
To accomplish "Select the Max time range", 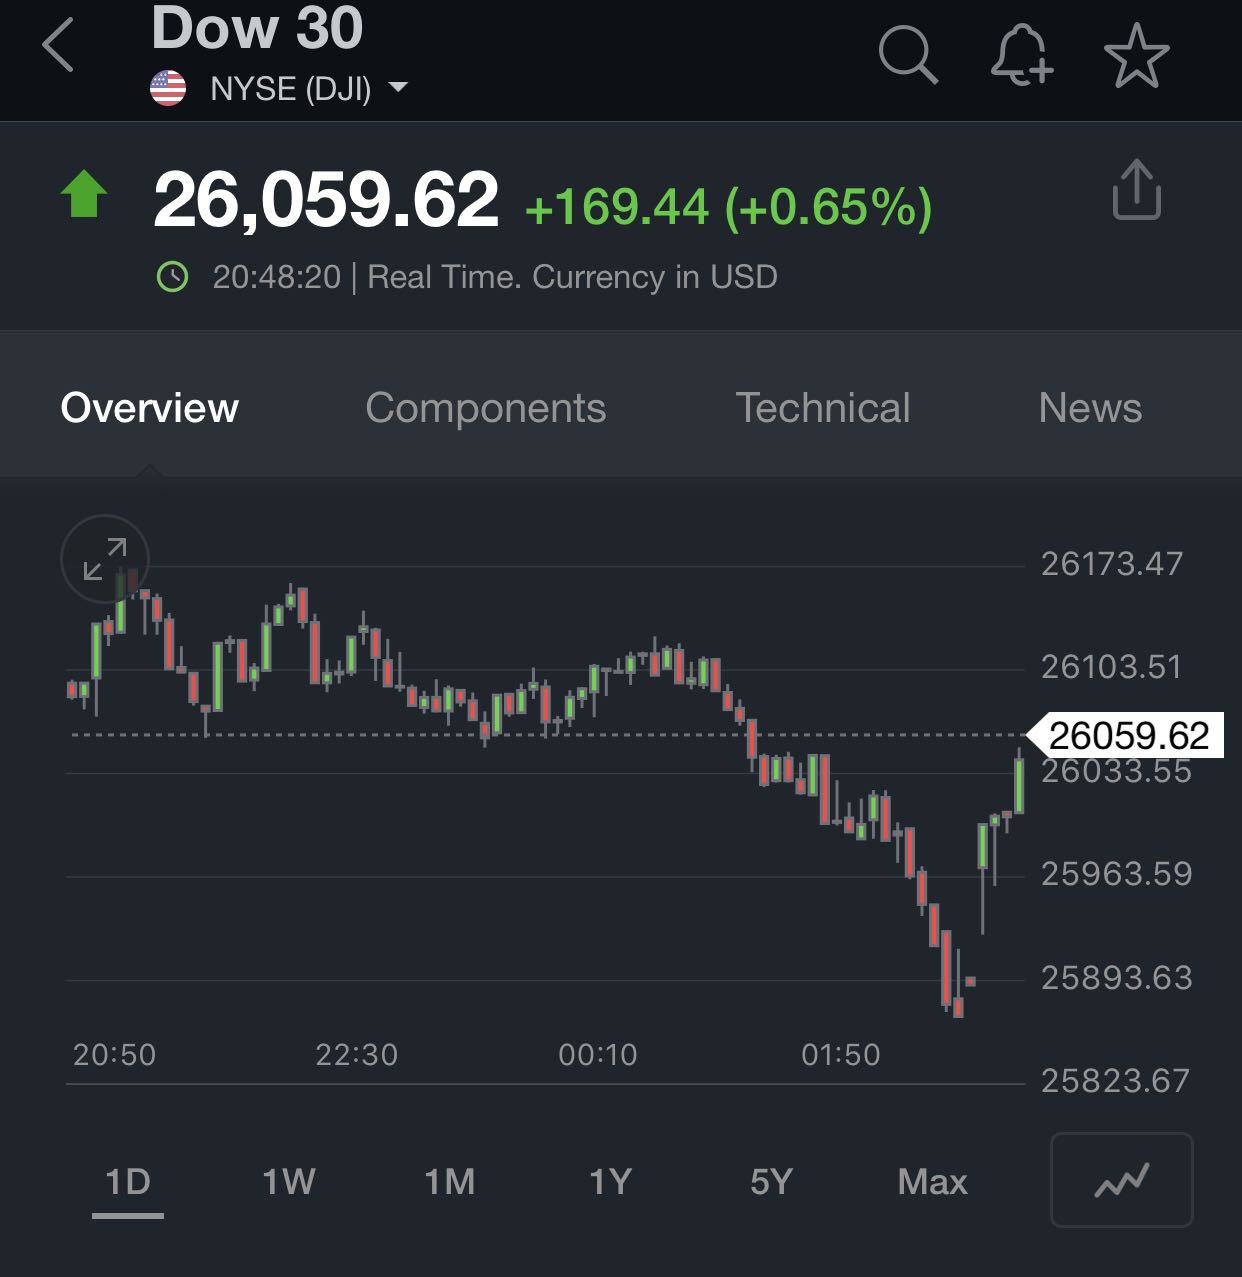I will pos(932,1182).
